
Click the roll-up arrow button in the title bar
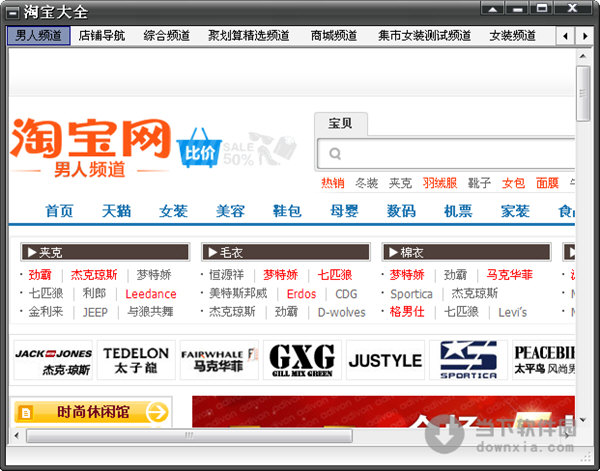point(492,8)
